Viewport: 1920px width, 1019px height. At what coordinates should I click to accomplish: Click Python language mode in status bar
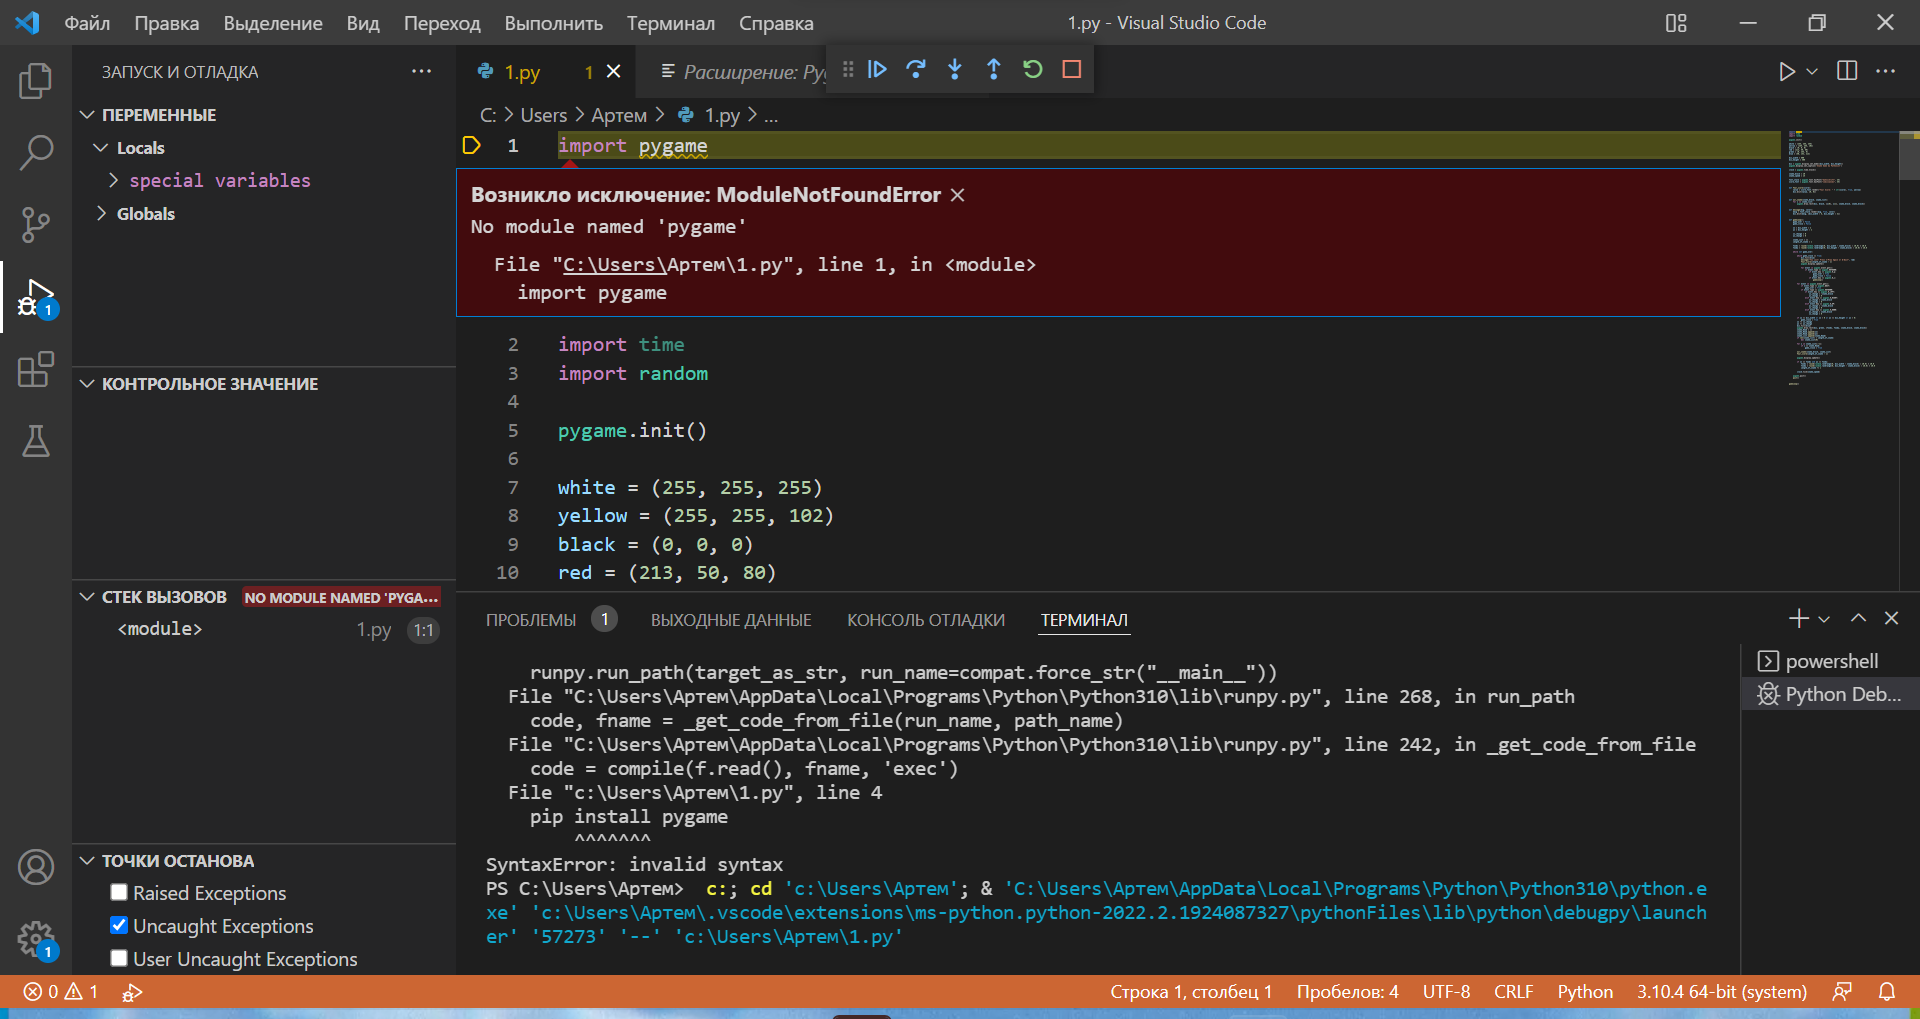click(x=1585, y=992)
